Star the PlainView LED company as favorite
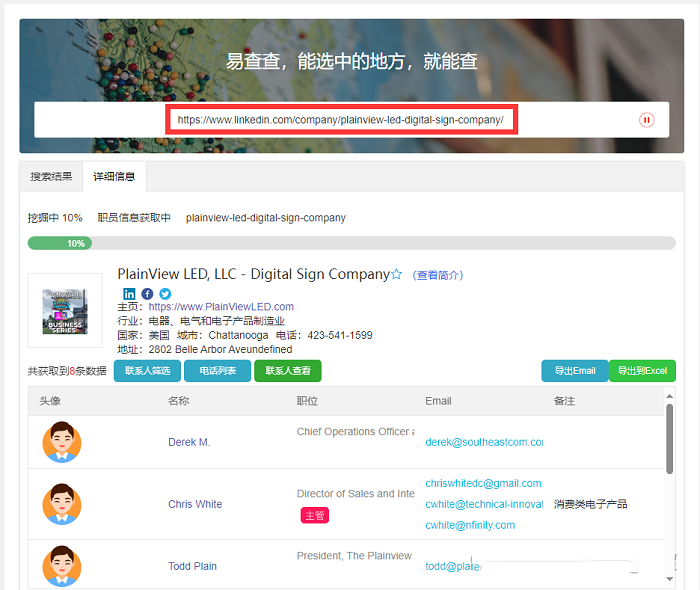 396,274
